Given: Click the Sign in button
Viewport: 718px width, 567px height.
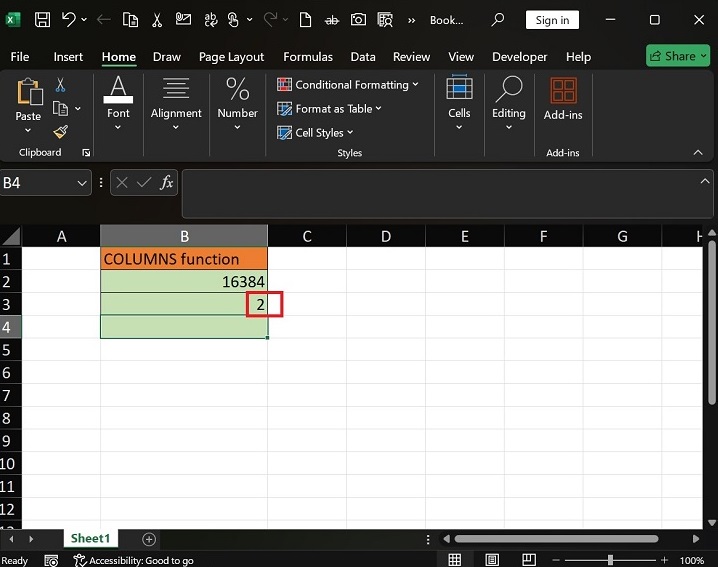Looking at the screenshot, I should tap(552, 20).
